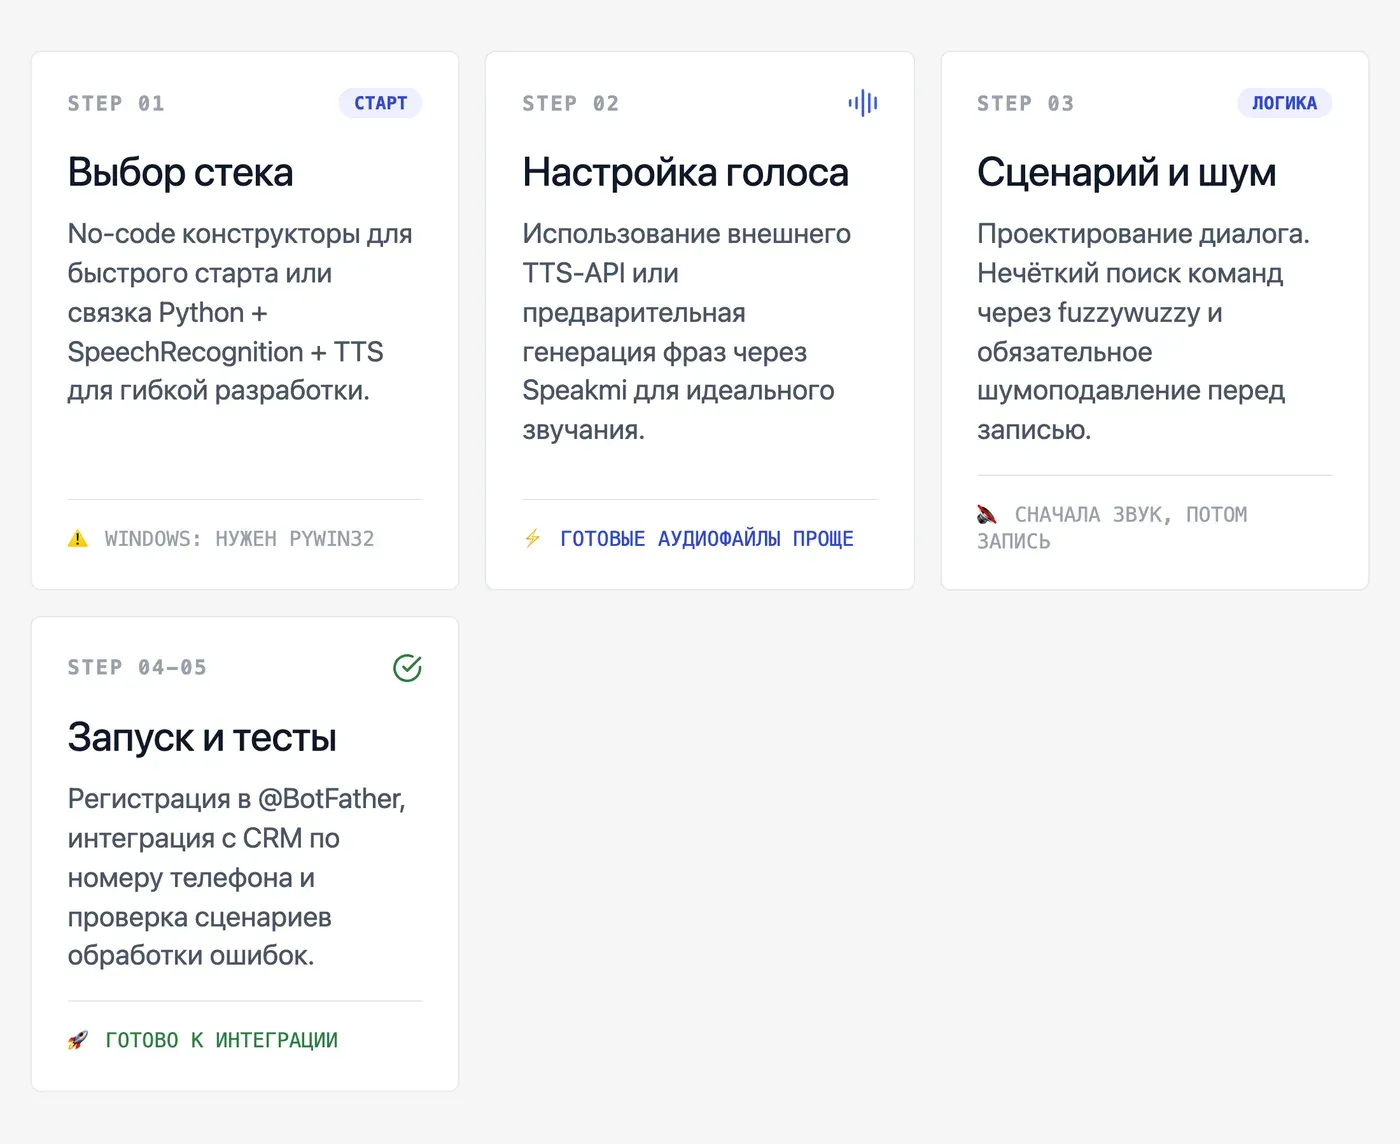Click the STEP 04–05 label
The height and width of the screenshot is (1144, 1400).
coord(137,668)
